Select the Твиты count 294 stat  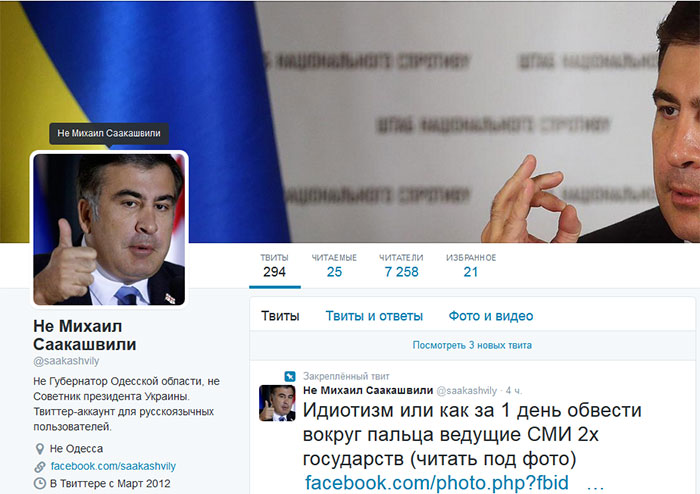[275, 266]
